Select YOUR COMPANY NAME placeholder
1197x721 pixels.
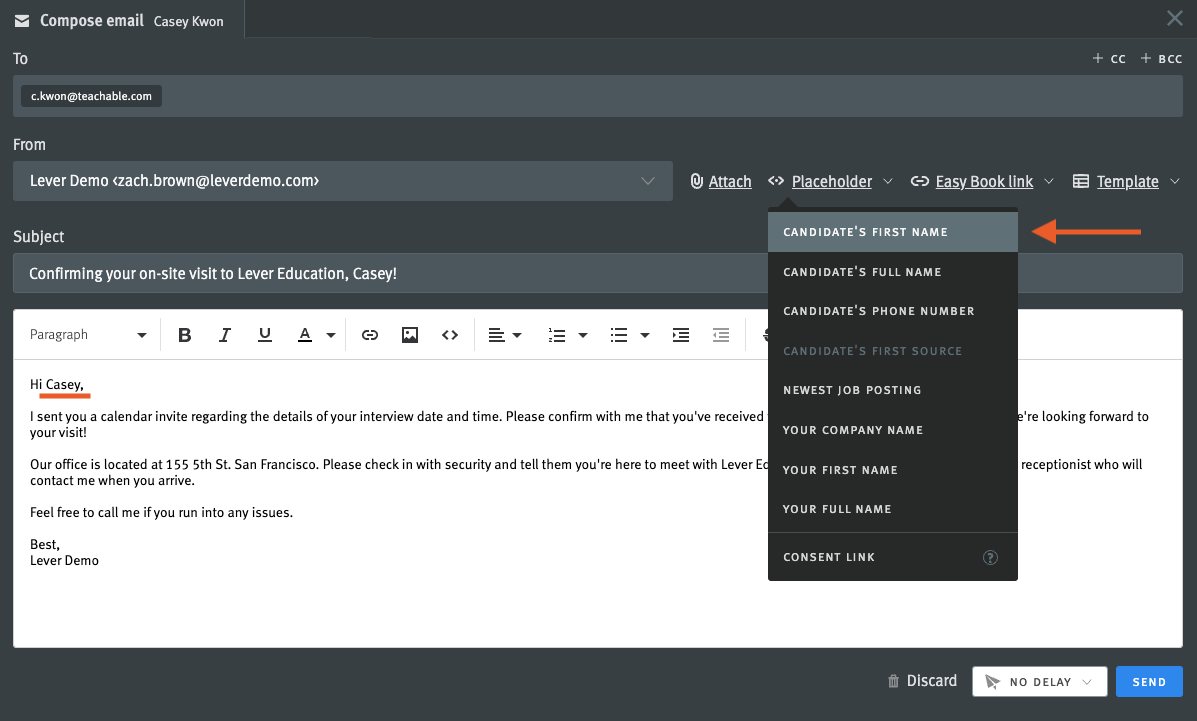tap(853, 430)
